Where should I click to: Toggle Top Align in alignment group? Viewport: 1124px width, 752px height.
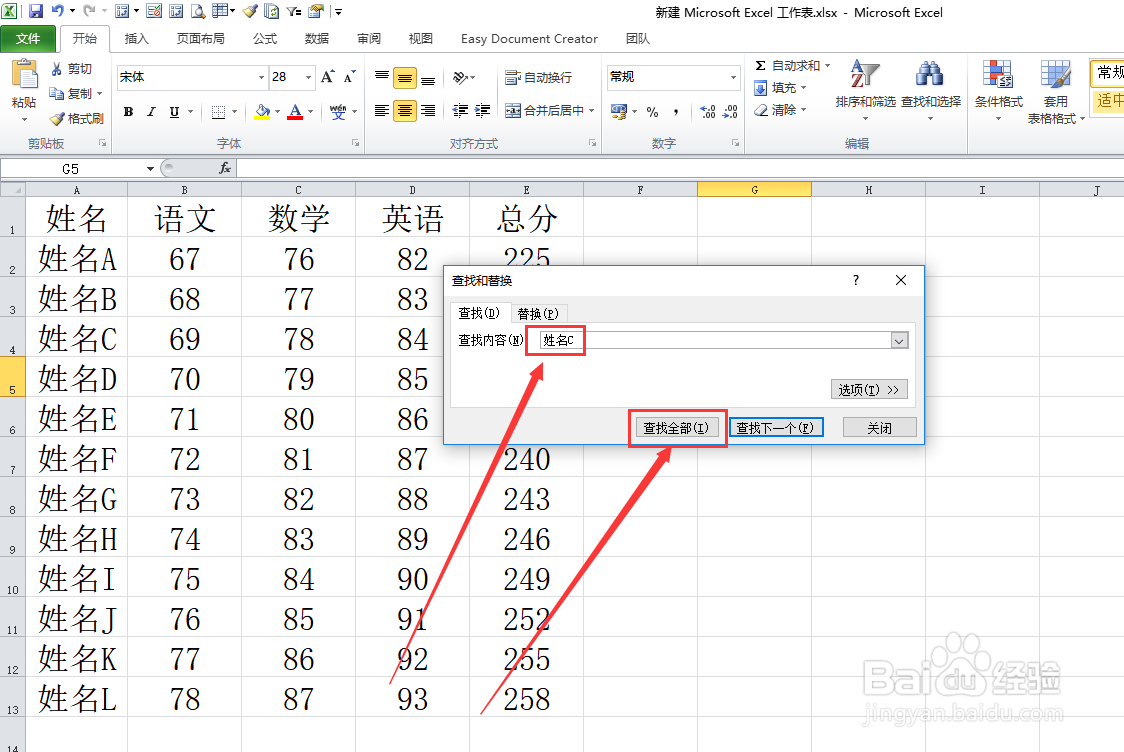(x=382, y=77)
